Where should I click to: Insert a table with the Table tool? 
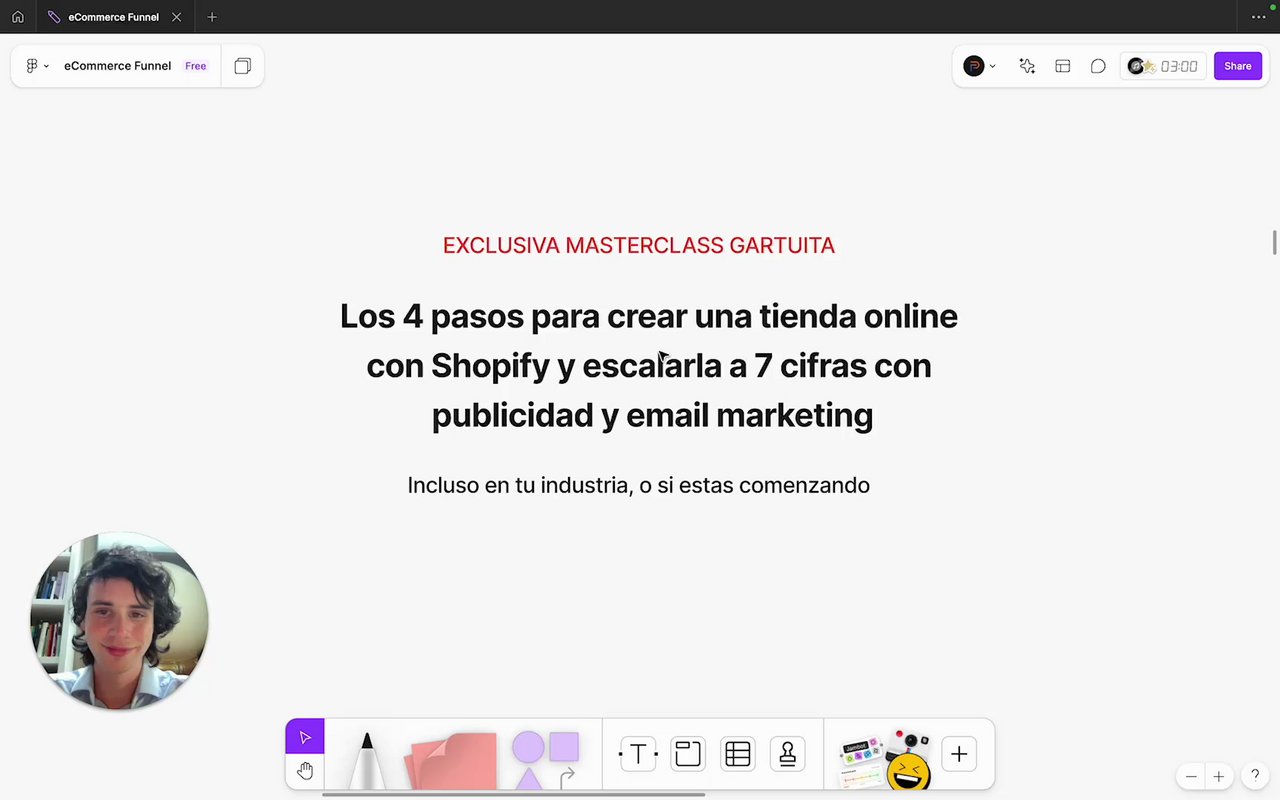click(x=738, y=754)
